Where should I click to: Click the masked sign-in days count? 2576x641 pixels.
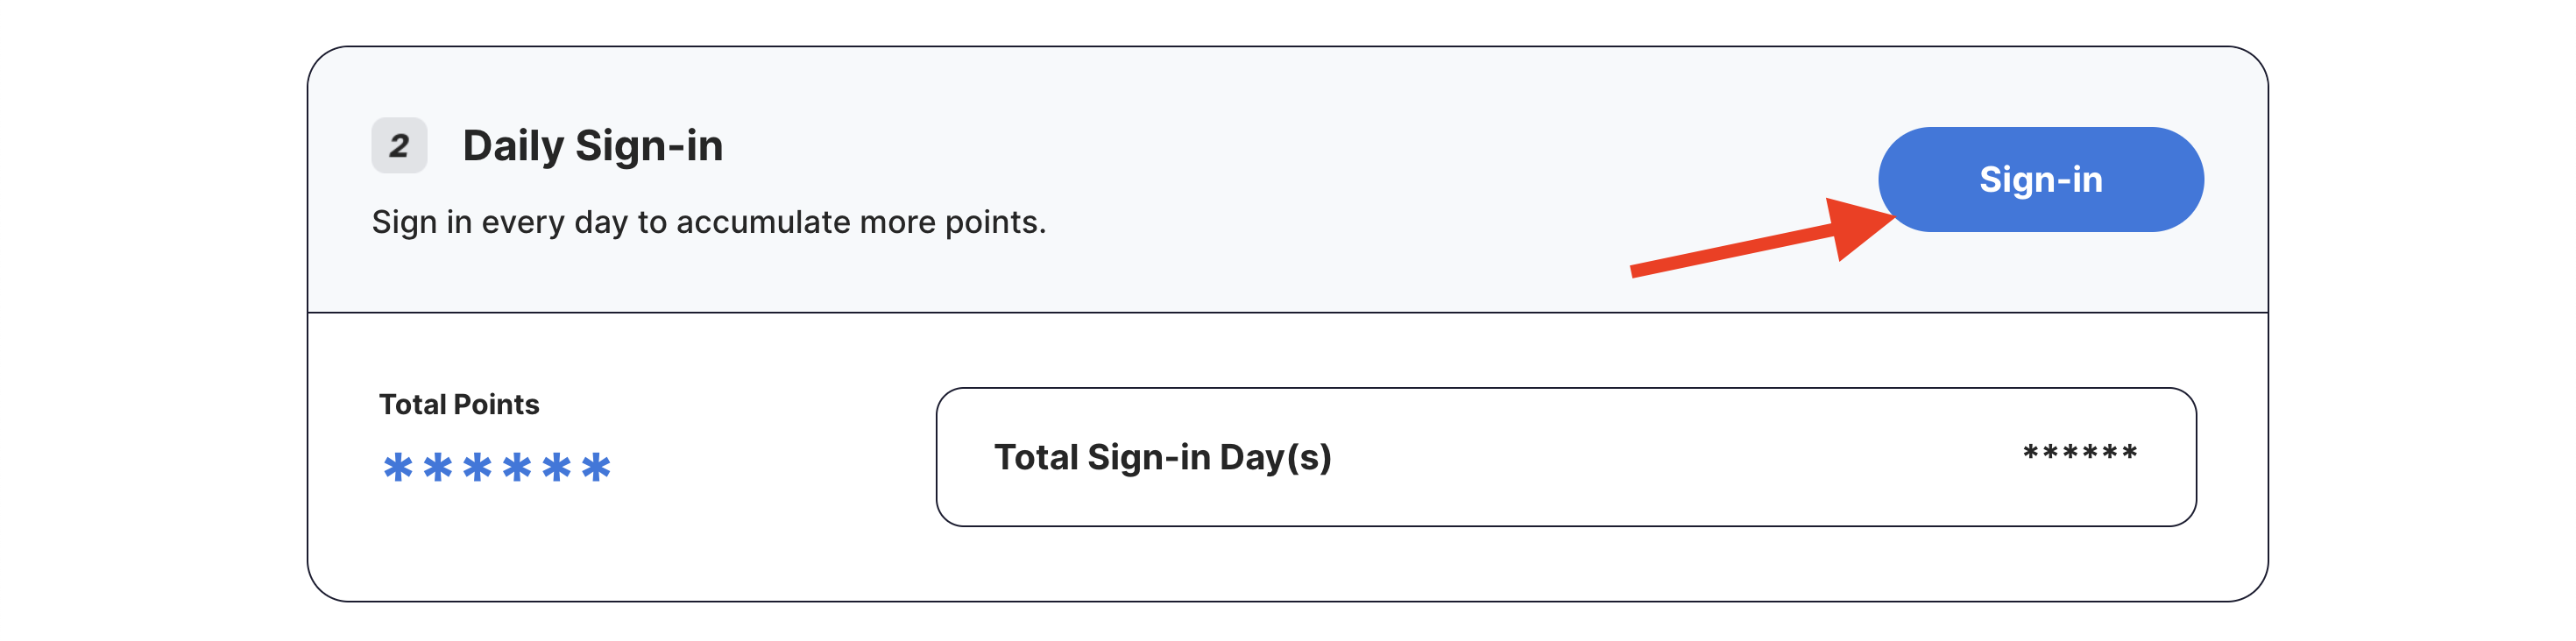tap(2080, 453)
